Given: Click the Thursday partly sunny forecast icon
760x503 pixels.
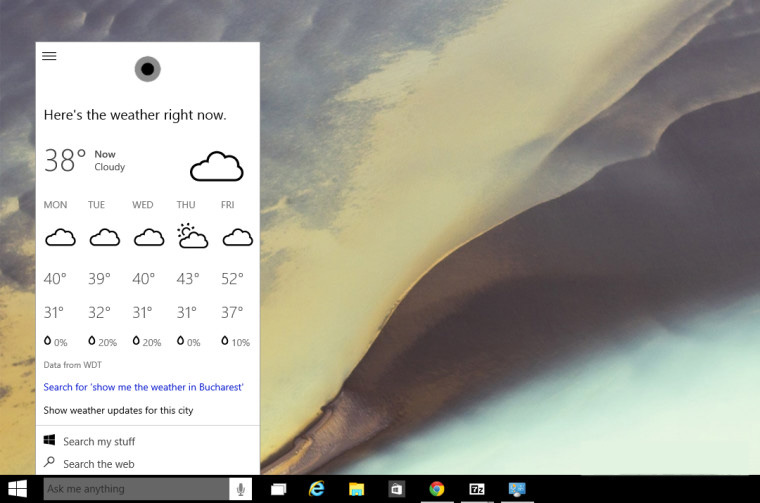Looking at the screenshot, I should pos(192,237).
